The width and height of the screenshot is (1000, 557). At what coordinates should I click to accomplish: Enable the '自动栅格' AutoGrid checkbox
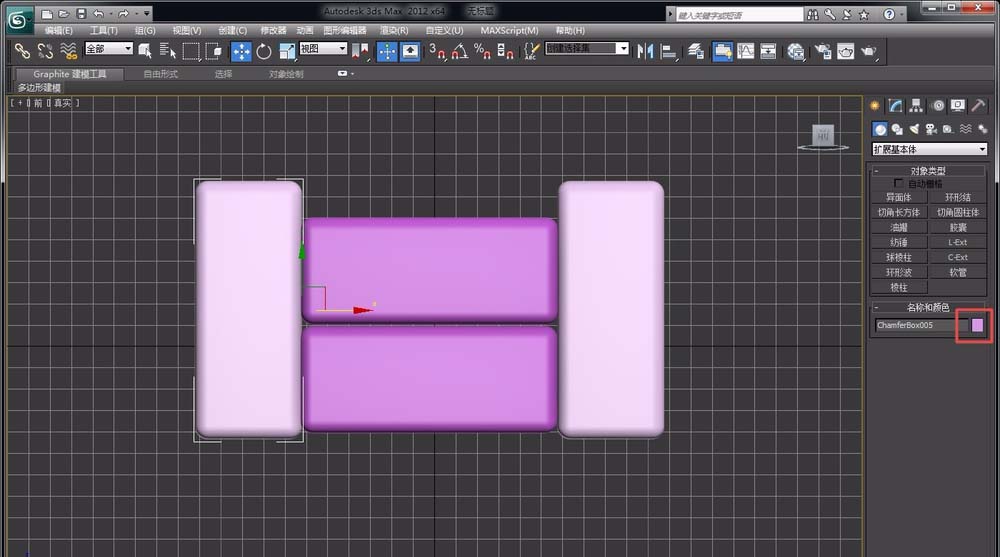pos(899,183)
